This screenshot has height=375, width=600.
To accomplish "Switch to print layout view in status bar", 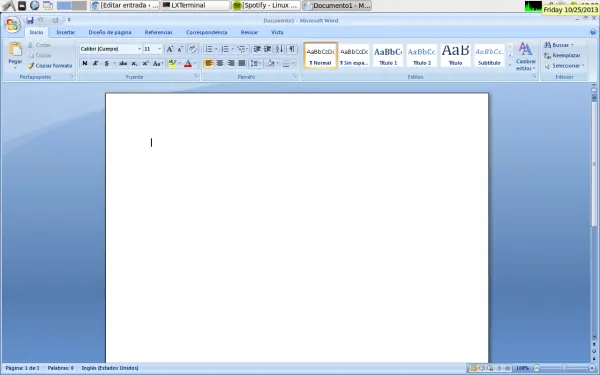I will click(x=473, y=368).
